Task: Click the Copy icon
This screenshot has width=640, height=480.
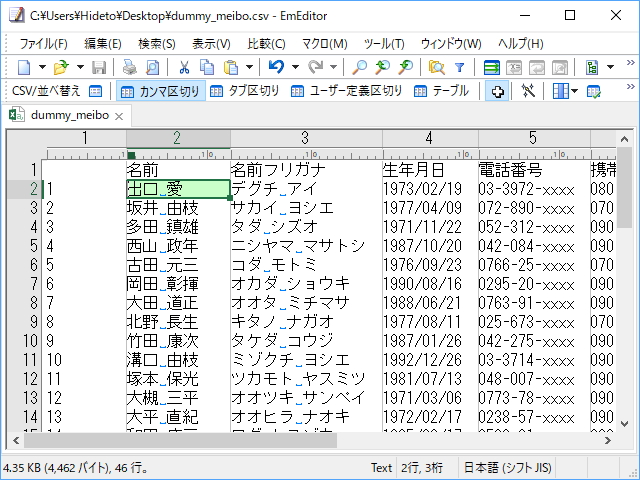Action: [x=207, y=67]
